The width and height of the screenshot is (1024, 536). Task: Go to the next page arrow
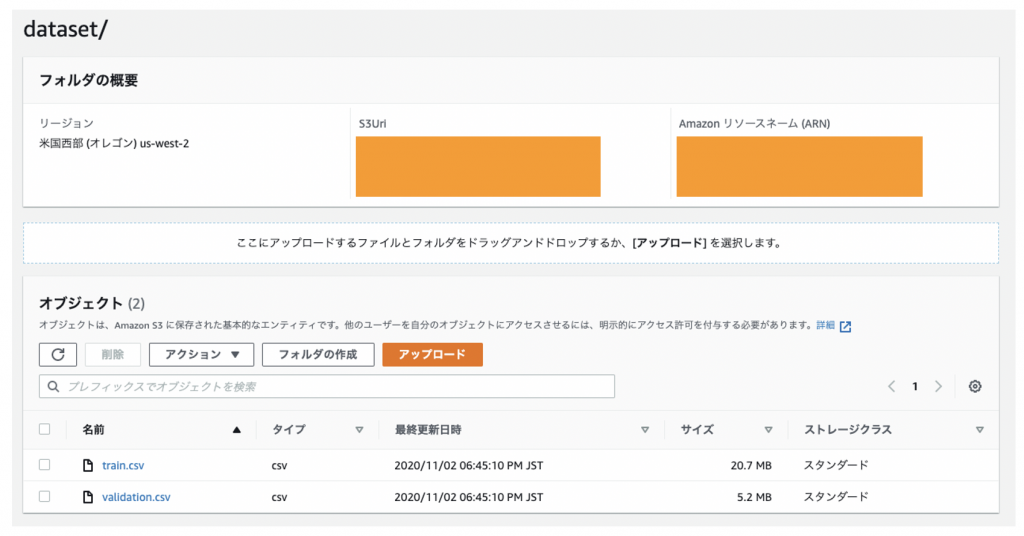click(938, 386)
